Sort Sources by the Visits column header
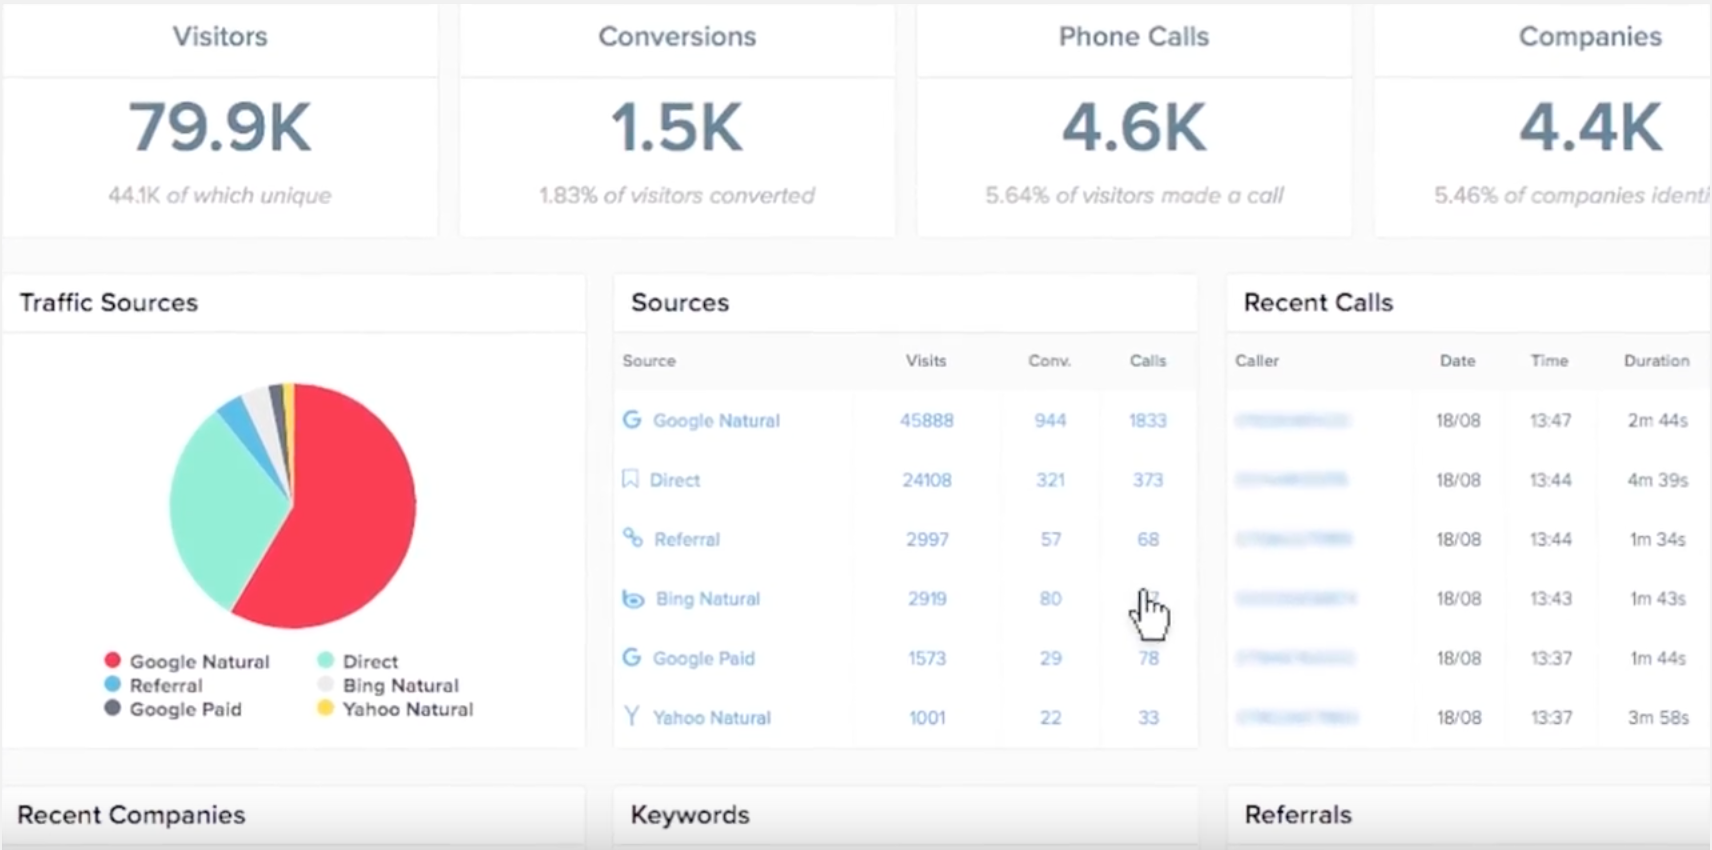This screenshot has height=850, width=1712. coord(926,361)
